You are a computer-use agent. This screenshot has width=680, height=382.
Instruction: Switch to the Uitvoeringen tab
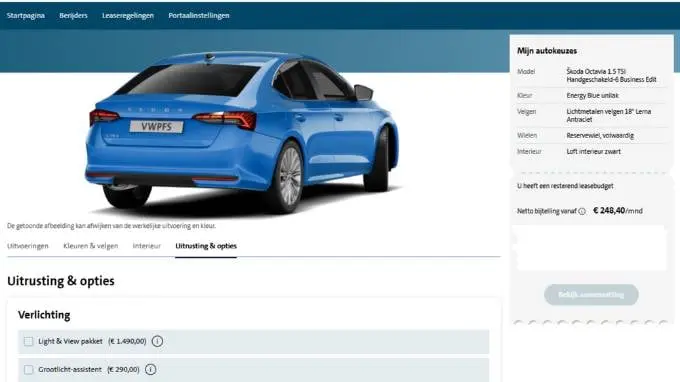point(28,246)
